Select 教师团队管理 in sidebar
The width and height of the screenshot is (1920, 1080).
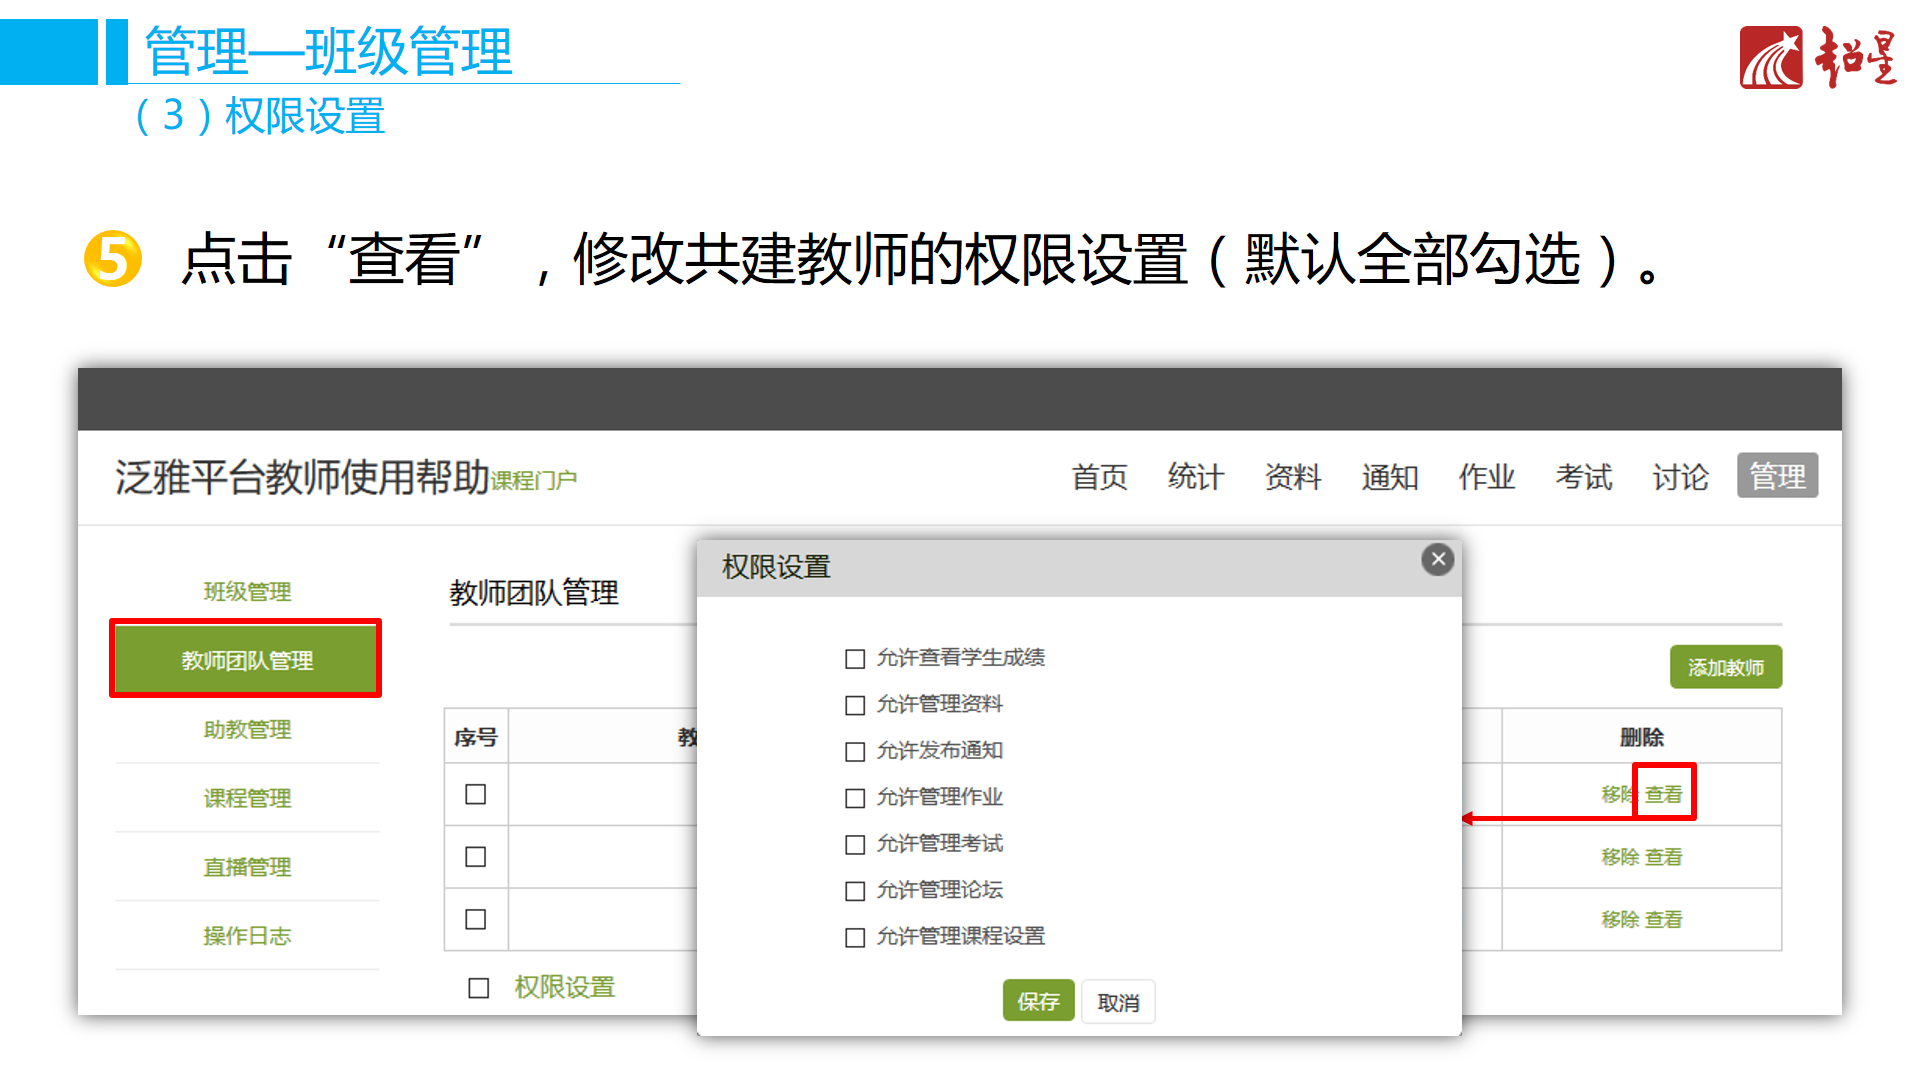click(x=246, y=660)
